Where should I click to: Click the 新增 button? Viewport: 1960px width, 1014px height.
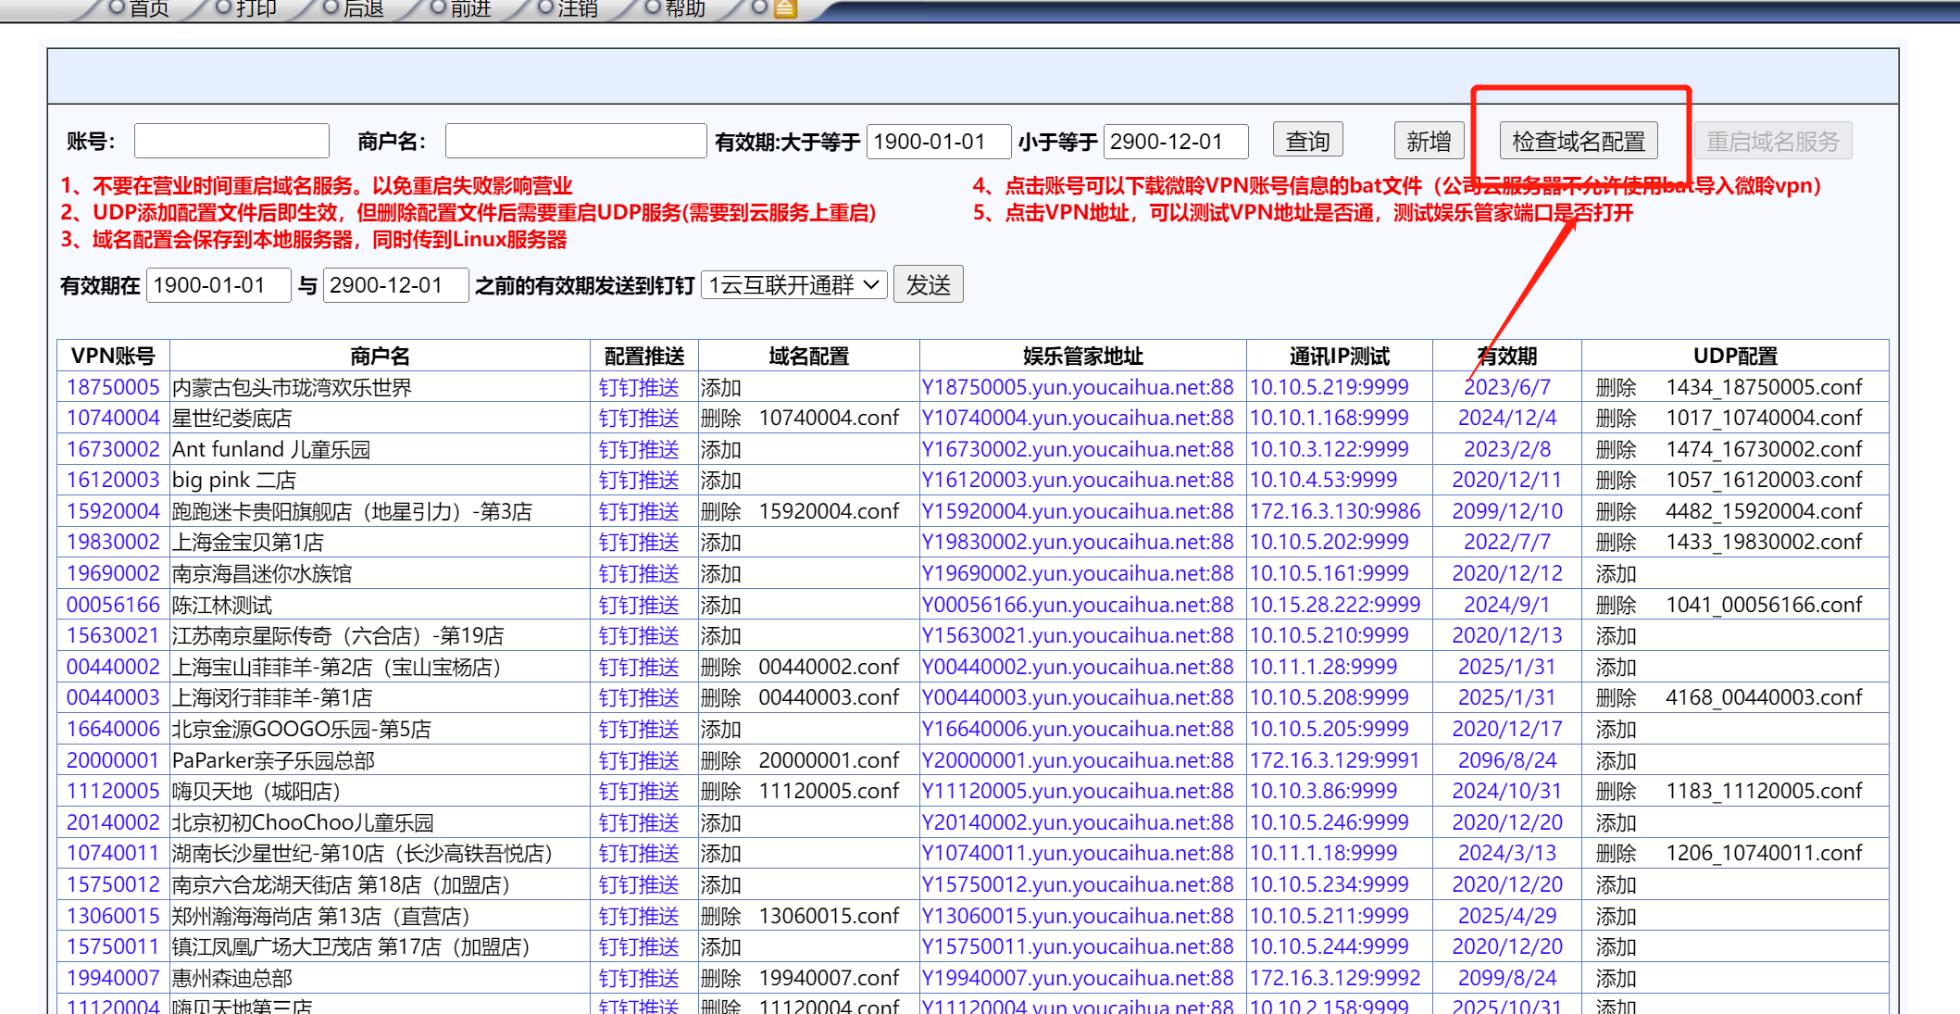(x=1428, y=141)
